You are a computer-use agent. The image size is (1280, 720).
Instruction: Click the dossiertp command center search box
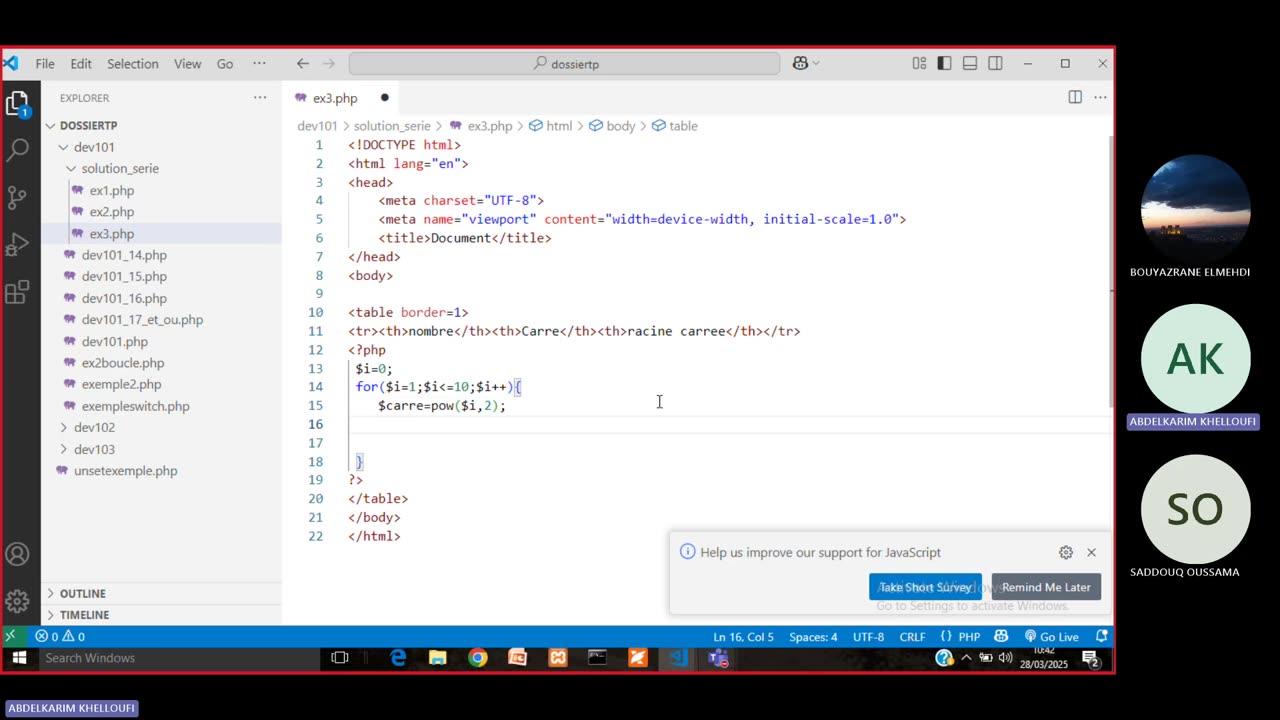point(564,63)
